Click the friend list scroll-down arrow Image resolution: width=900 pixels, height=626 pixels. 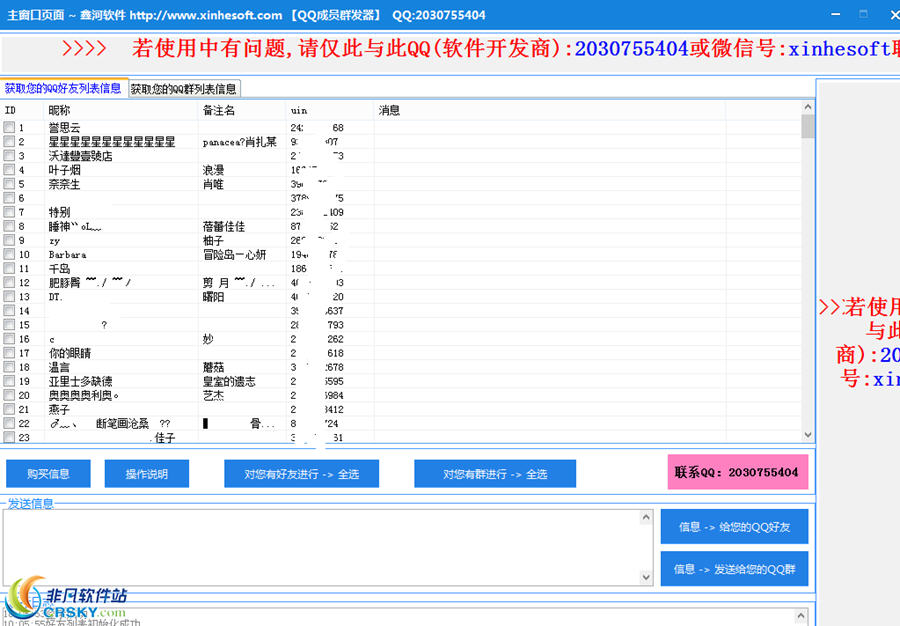808,435
